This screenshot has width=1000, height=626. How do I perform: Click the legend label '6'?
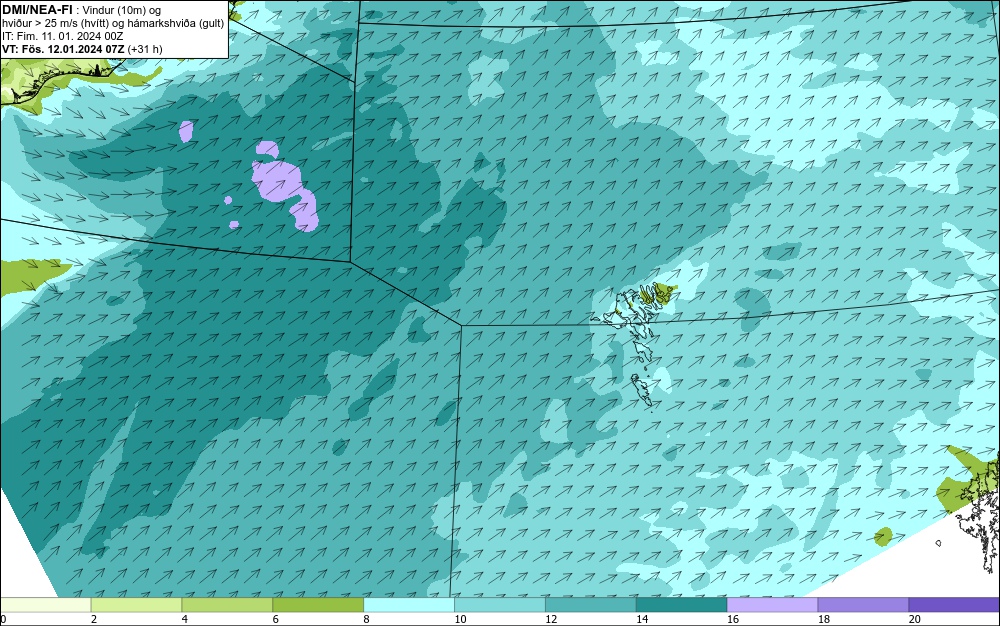[276, 619]
